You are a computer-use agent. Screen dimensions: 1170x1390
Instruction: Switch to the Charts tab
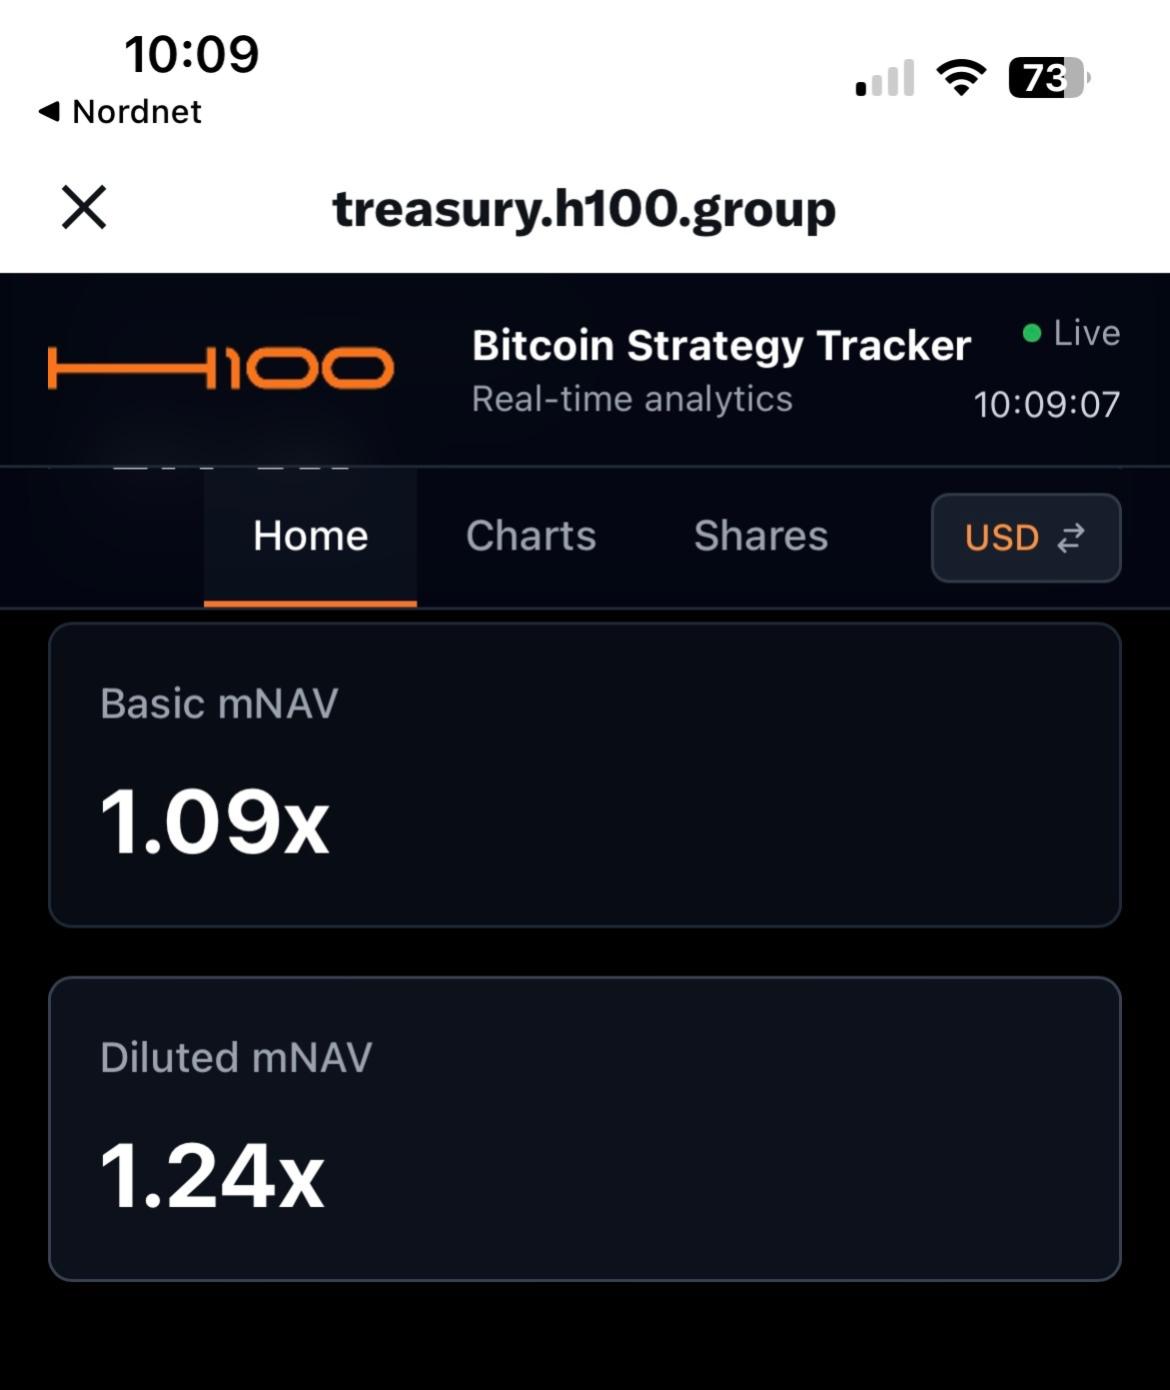(x=531, y=536)
